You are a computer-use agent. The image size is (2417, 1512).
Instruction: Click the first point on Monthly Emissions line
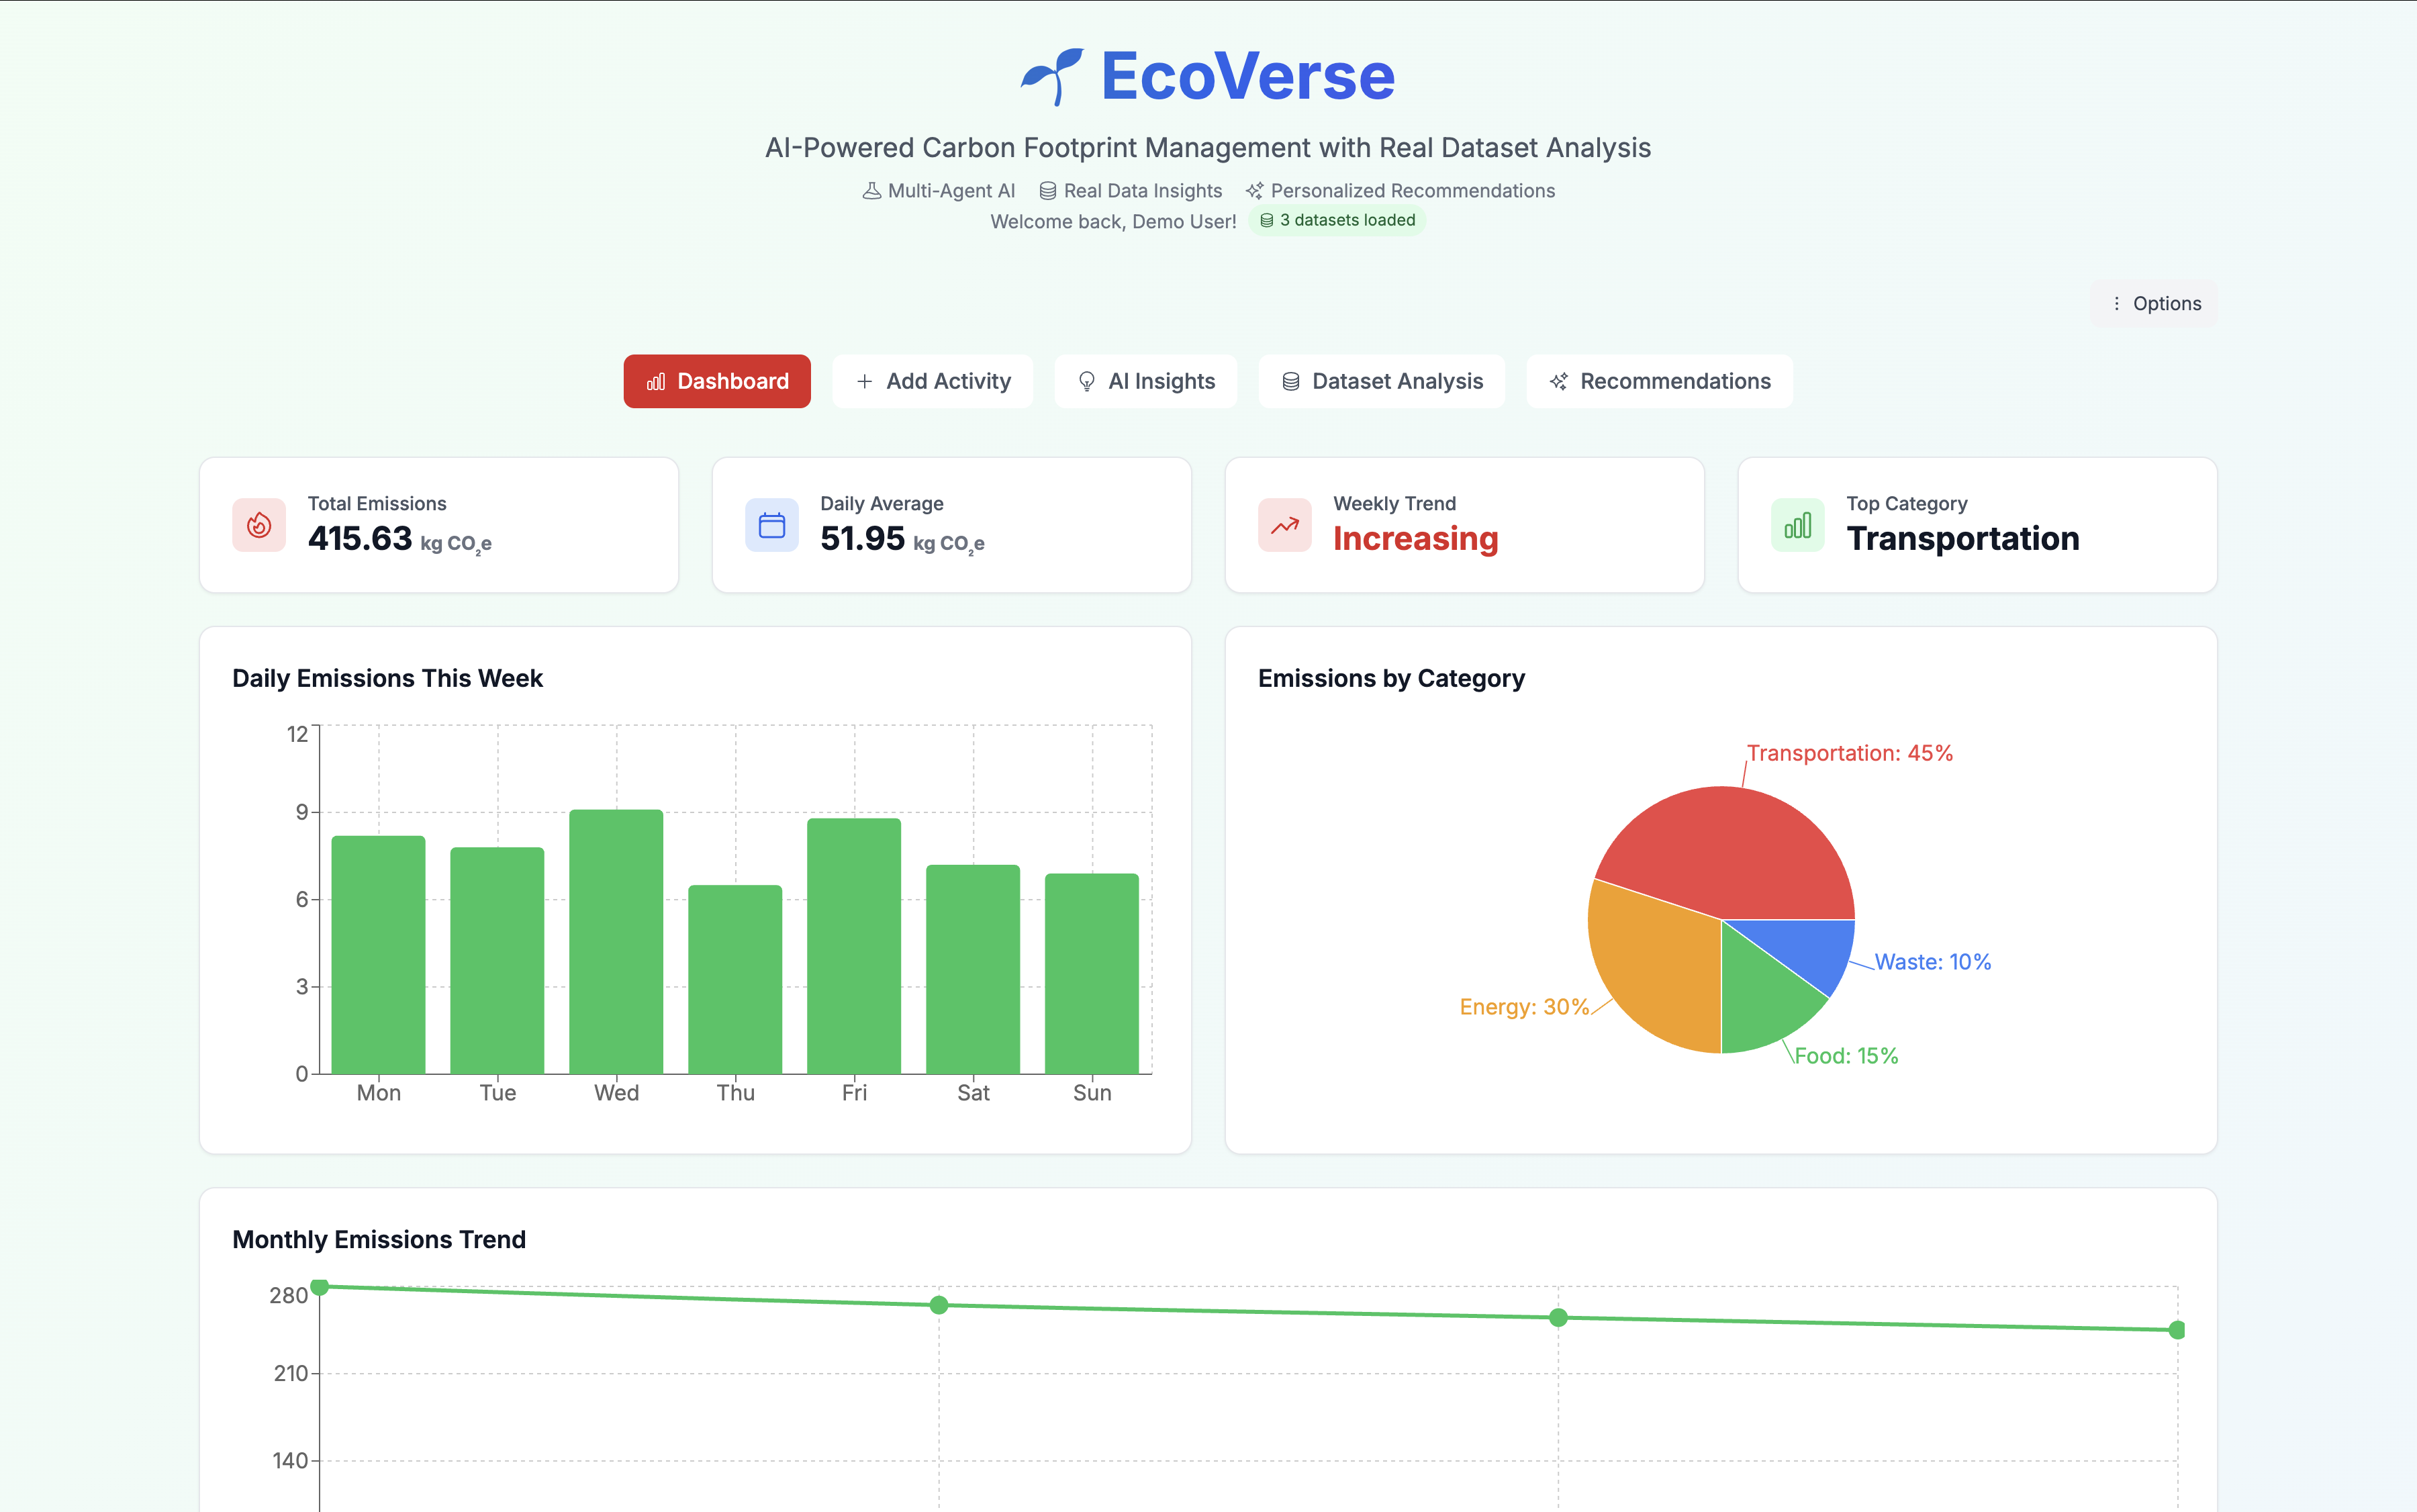(x=320, y=1287)
